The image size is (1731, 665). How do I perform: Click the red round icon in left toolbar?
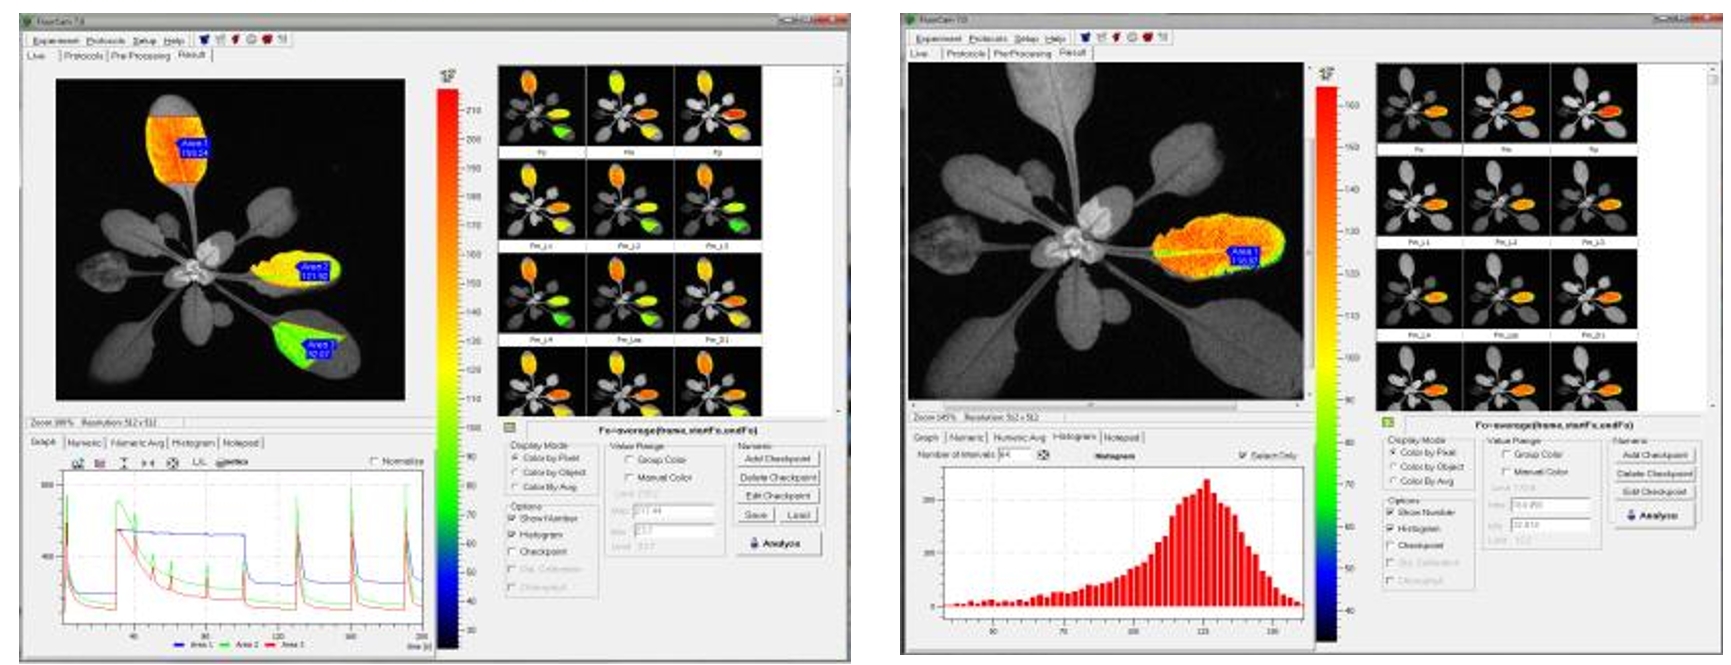pos(267,40)
